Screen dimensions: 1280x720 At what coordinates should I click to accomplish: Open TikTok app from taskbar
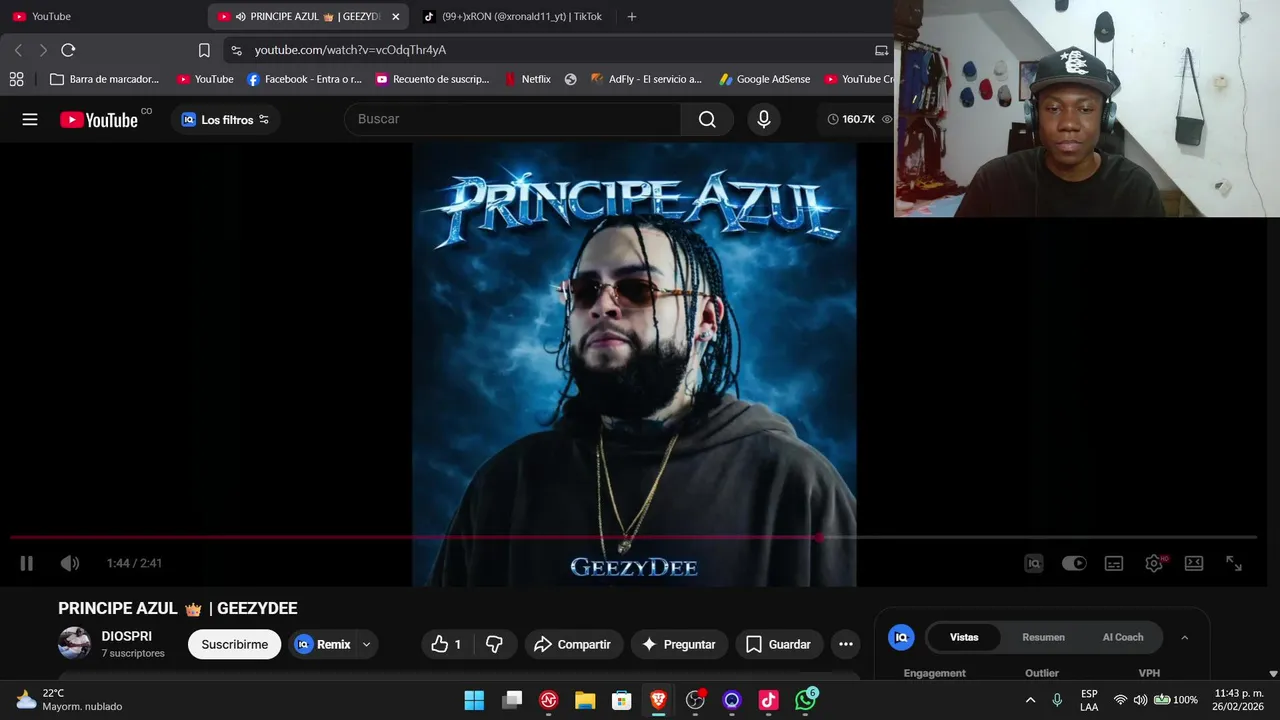tap(768, 700)
